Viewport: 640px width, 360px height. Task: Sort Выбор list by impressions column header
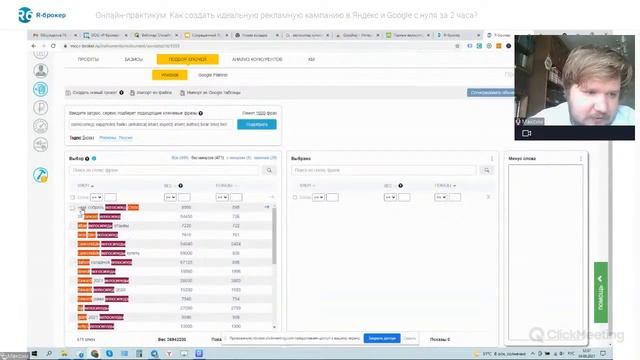tap(227, 186)
